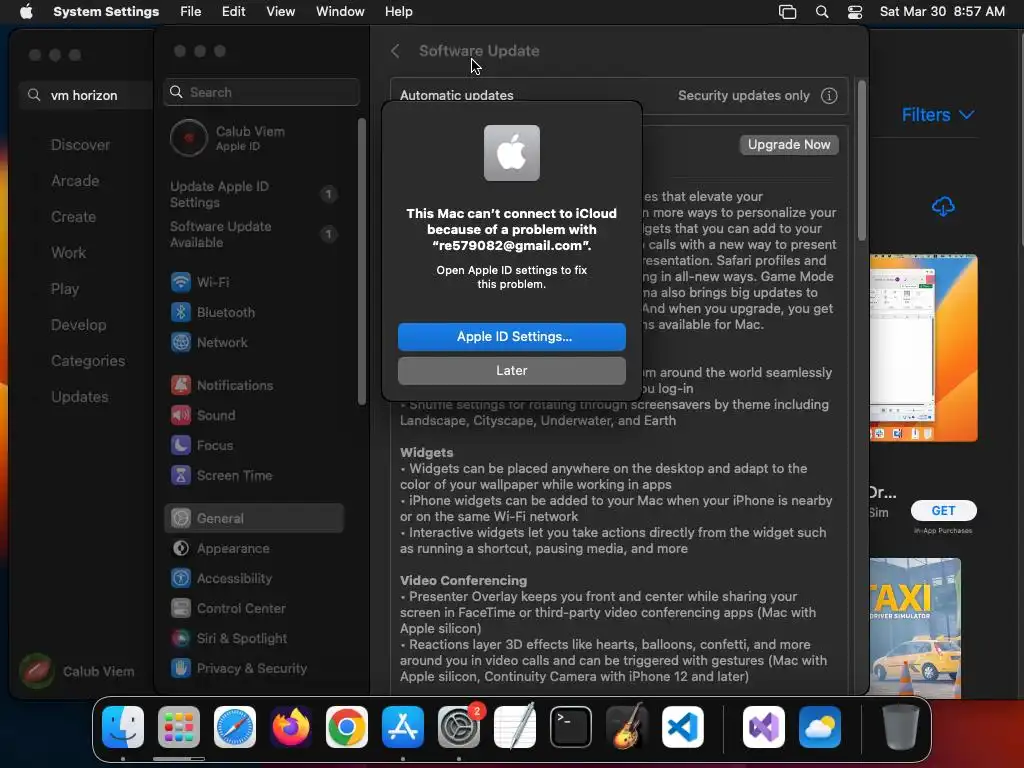
Task: Select General gear icon in sidebar
Action: click(181, 519)
